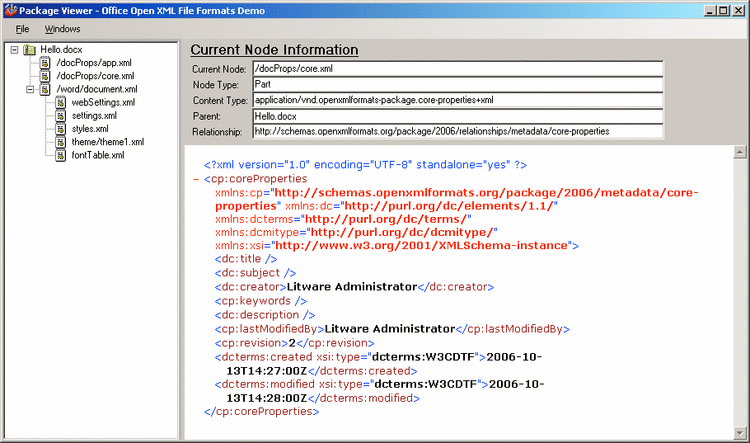This screenshot has width=750, height=443.
Task: Click the Relationship URL field
Action: (458, 132)
